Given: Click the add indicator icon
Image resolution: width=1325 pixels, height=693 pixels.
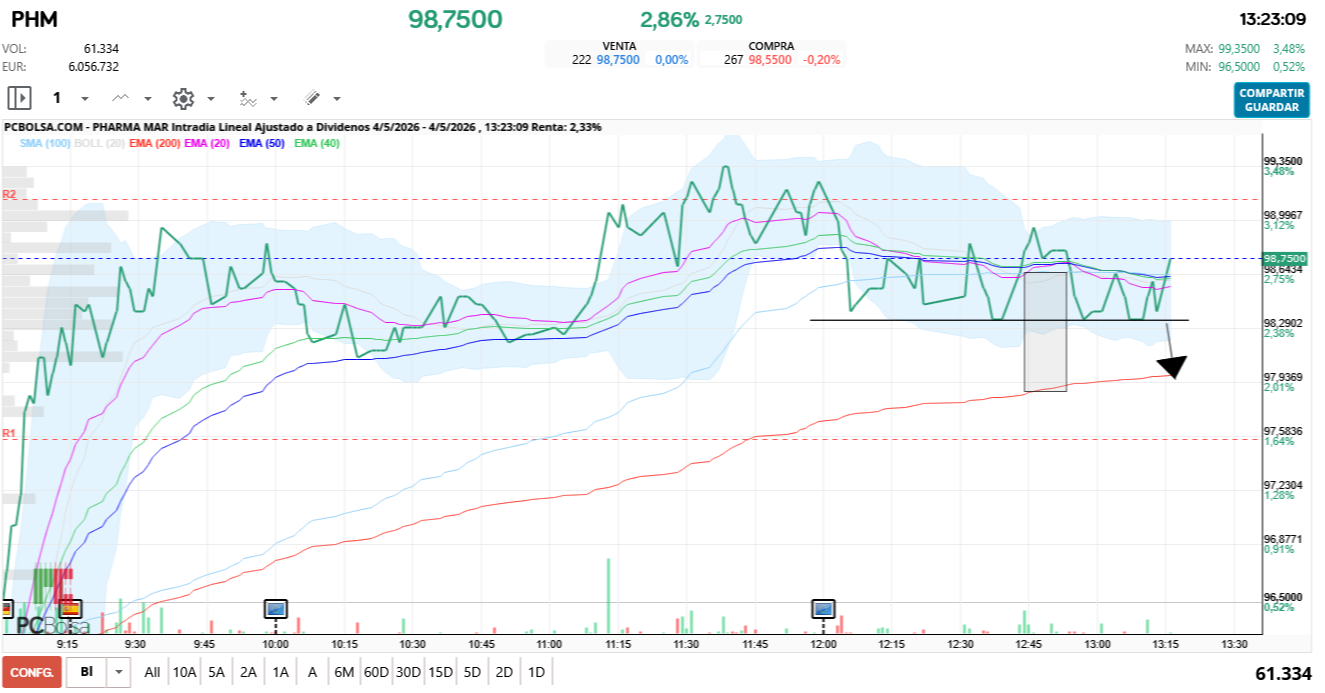Looking at the screenshot, I should coord(248,98).
